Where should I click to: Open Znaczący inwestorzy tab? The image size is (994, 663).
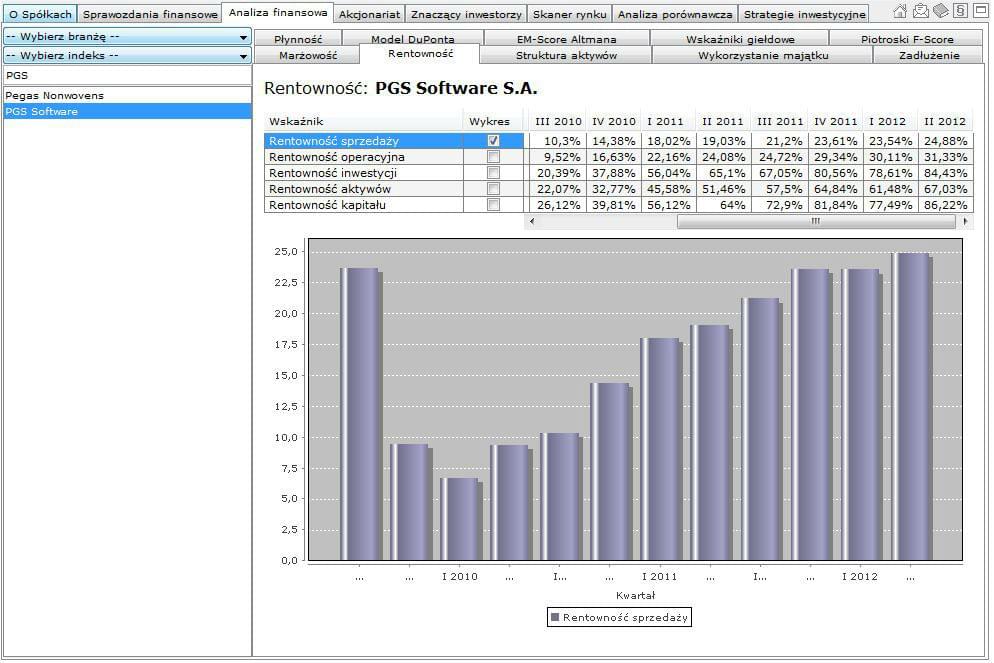point(466,14)
